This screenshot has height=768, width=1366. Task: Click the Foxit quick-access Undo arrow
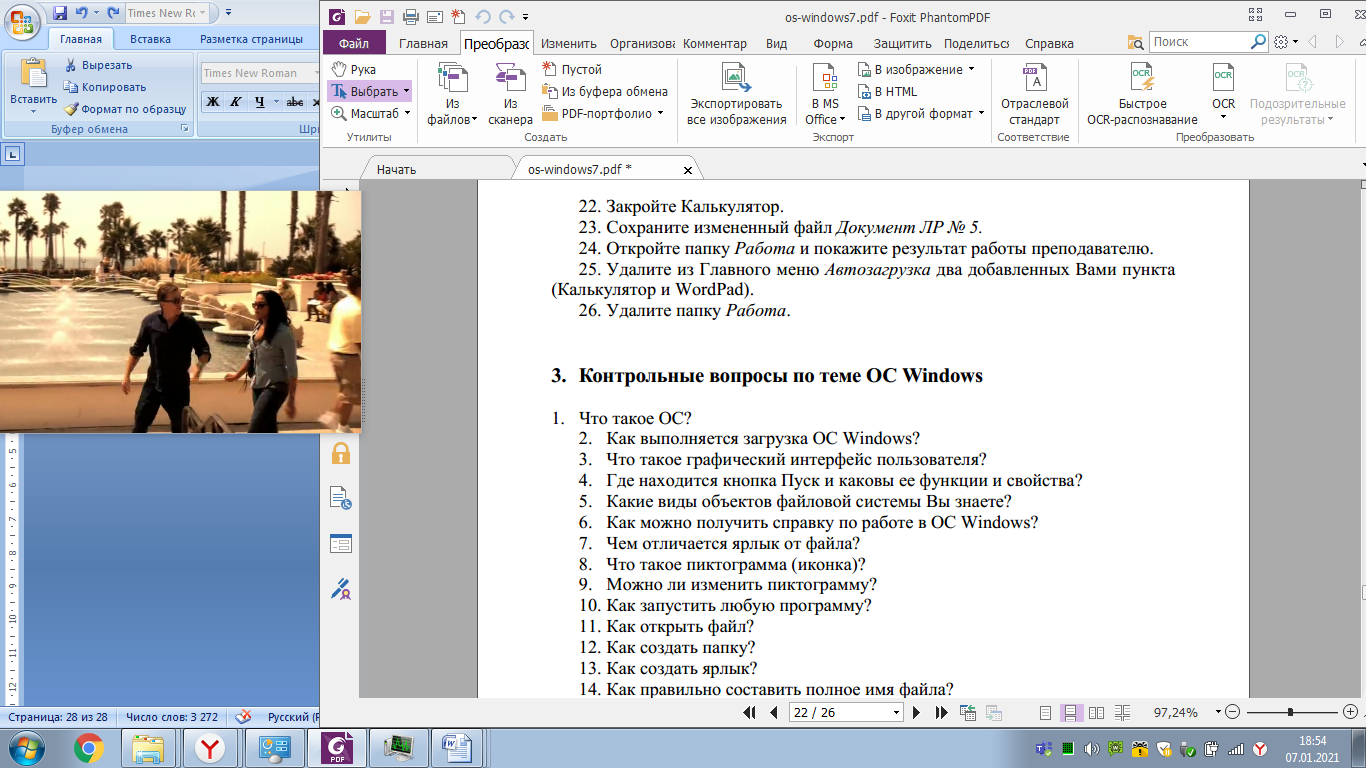coord(483,16)
